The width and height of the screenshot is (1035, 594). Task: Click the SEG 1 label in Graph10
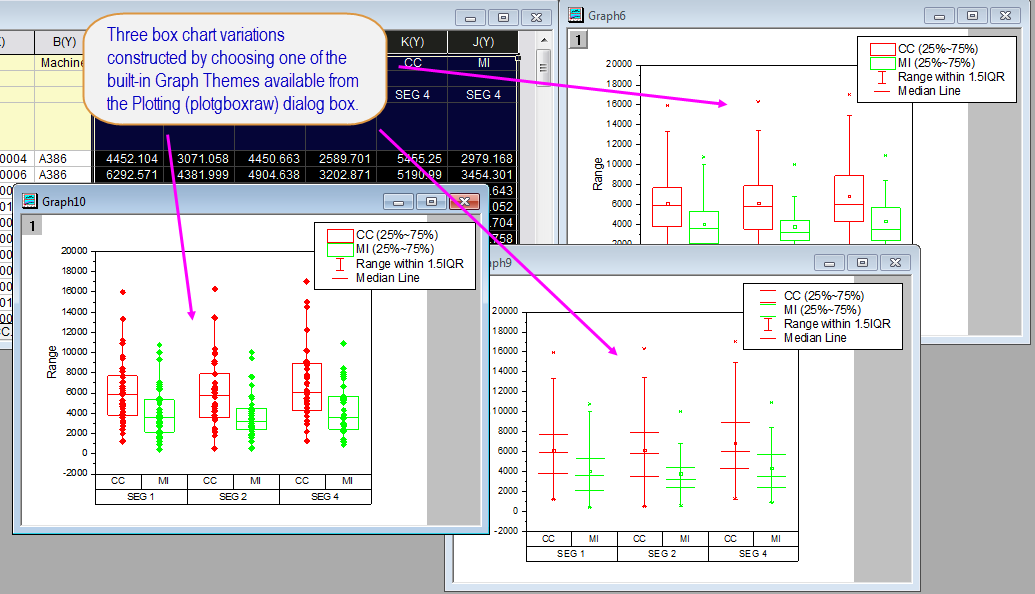[140, 497]
